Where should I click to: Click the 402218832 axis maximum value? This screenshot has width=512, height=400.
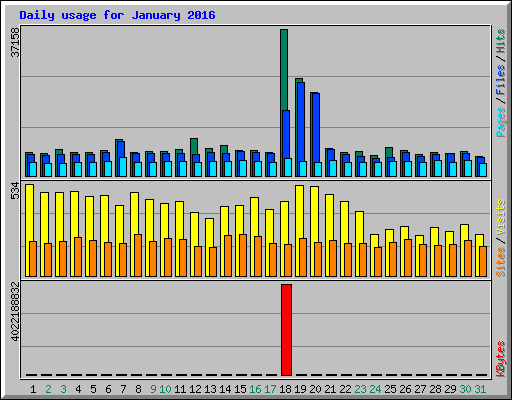[15, 312]
